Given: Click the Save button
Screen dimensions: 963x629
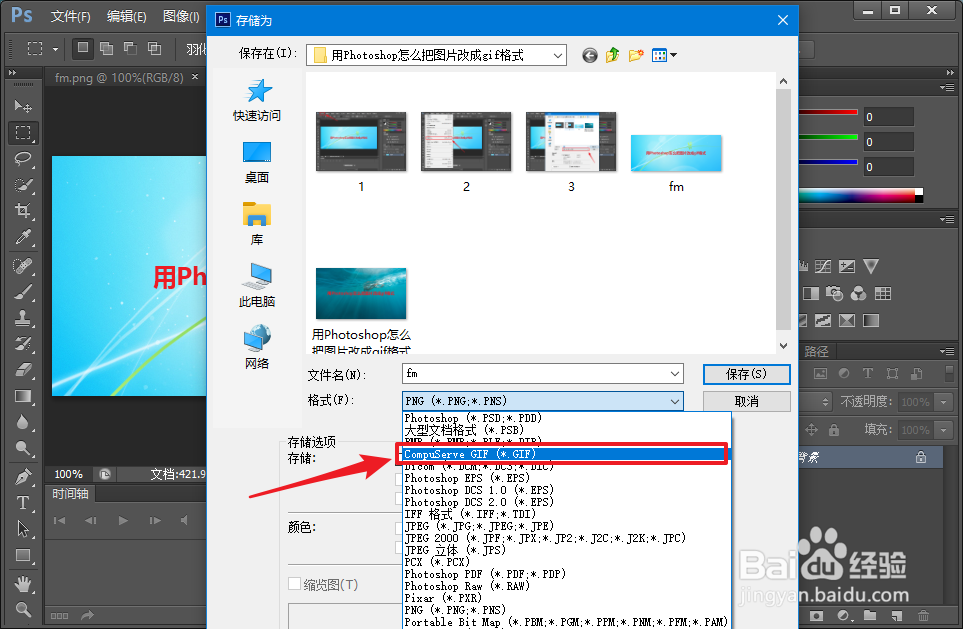Looking at the screenshot, I should [x=746, y=374].
